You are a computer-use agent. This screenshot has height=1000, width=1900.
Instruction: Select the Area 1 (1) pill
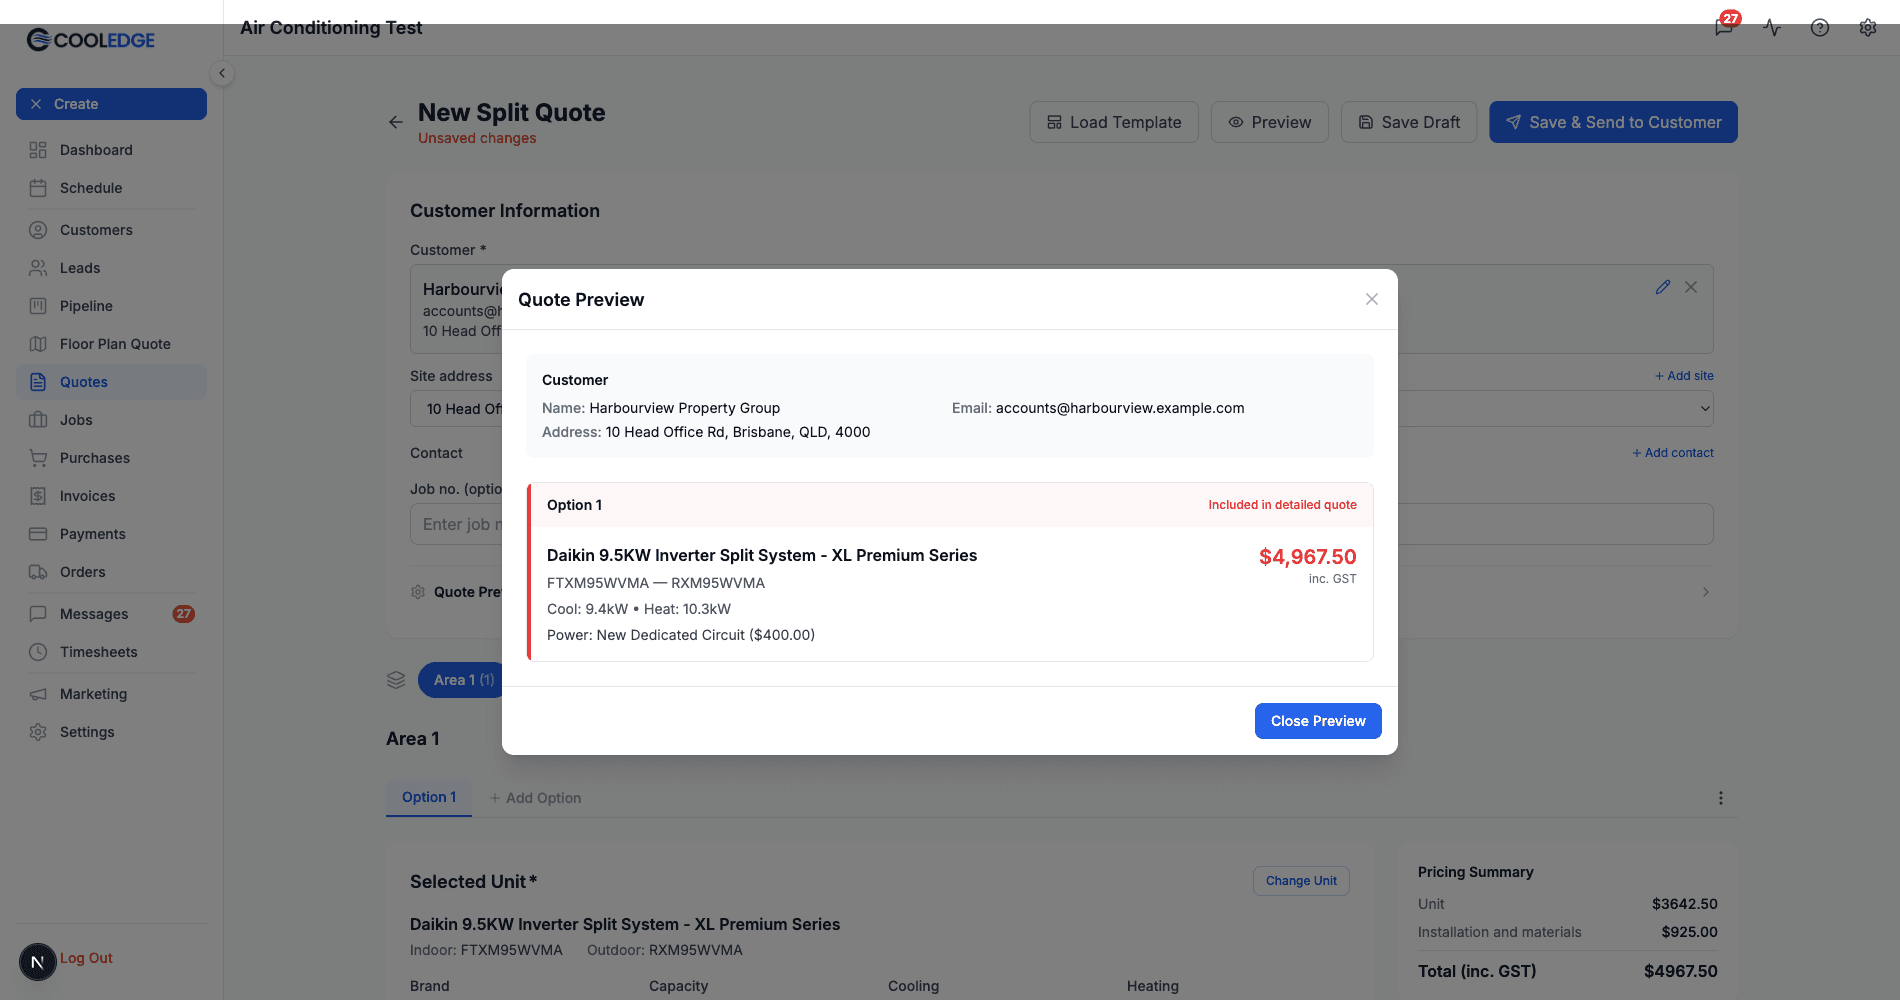(x=464, y=680)
